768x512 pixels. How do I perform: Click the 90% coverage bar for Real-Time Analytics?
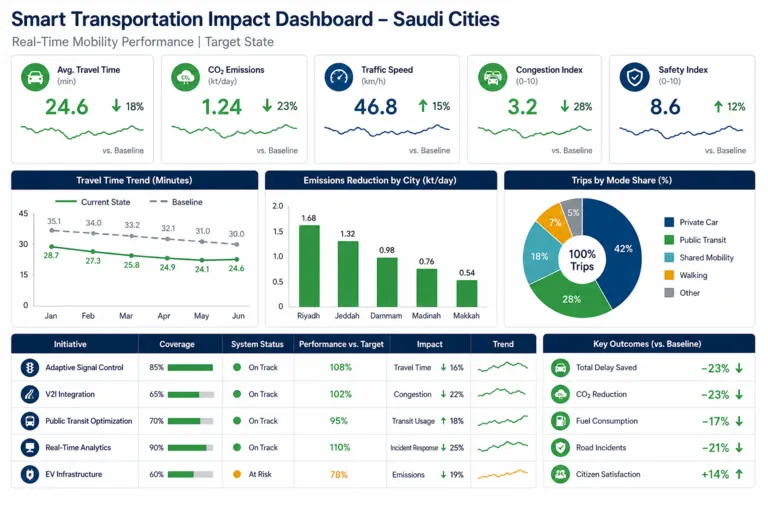point(191,448)
